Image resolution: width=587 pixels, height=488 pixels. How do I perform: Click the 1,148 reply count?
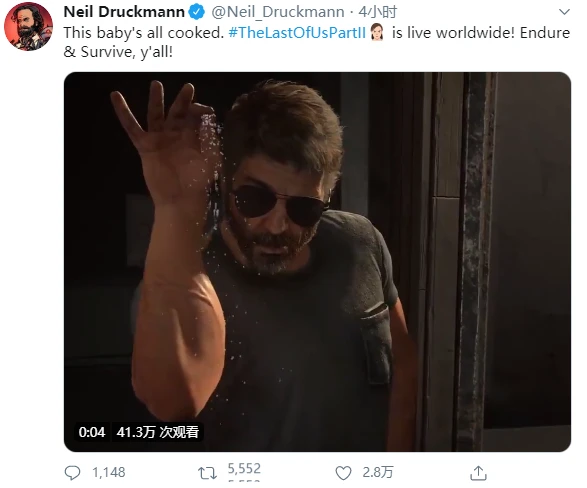pyautogui.click(x=109, y=473)
